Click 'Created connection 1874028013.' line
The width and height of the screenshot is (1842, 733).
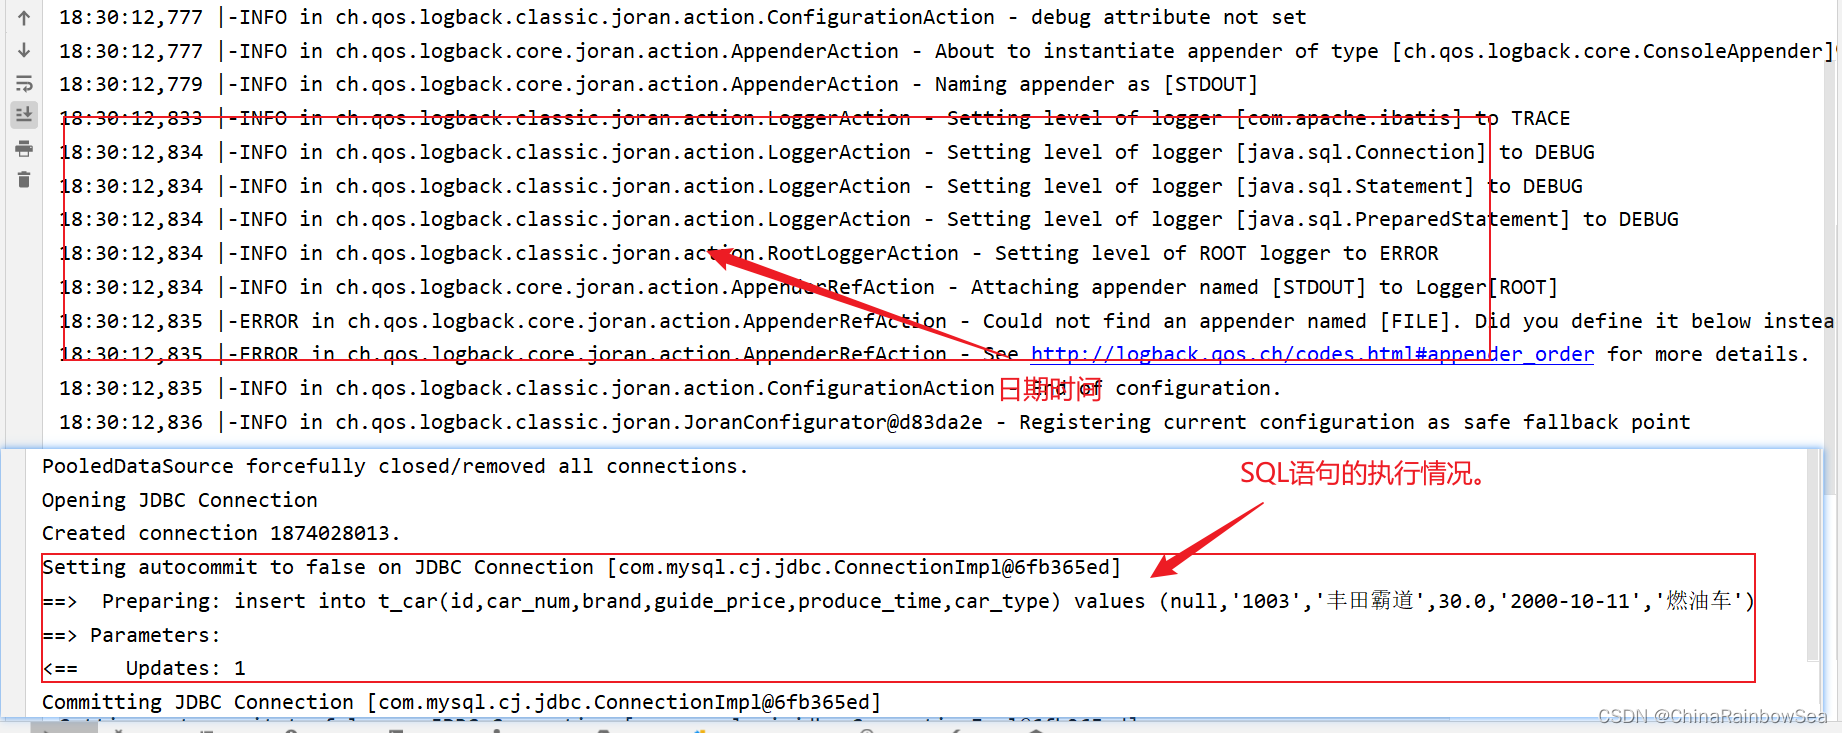221,533
